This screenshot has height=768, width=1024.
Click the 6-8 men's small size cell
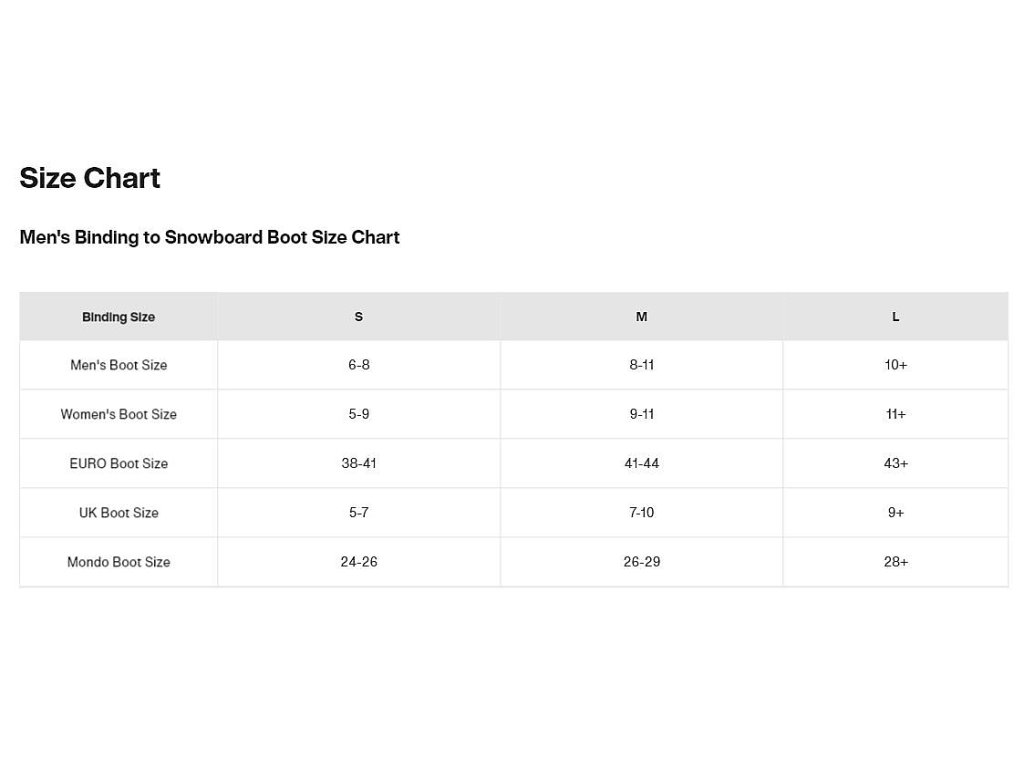tap(359, 365)
